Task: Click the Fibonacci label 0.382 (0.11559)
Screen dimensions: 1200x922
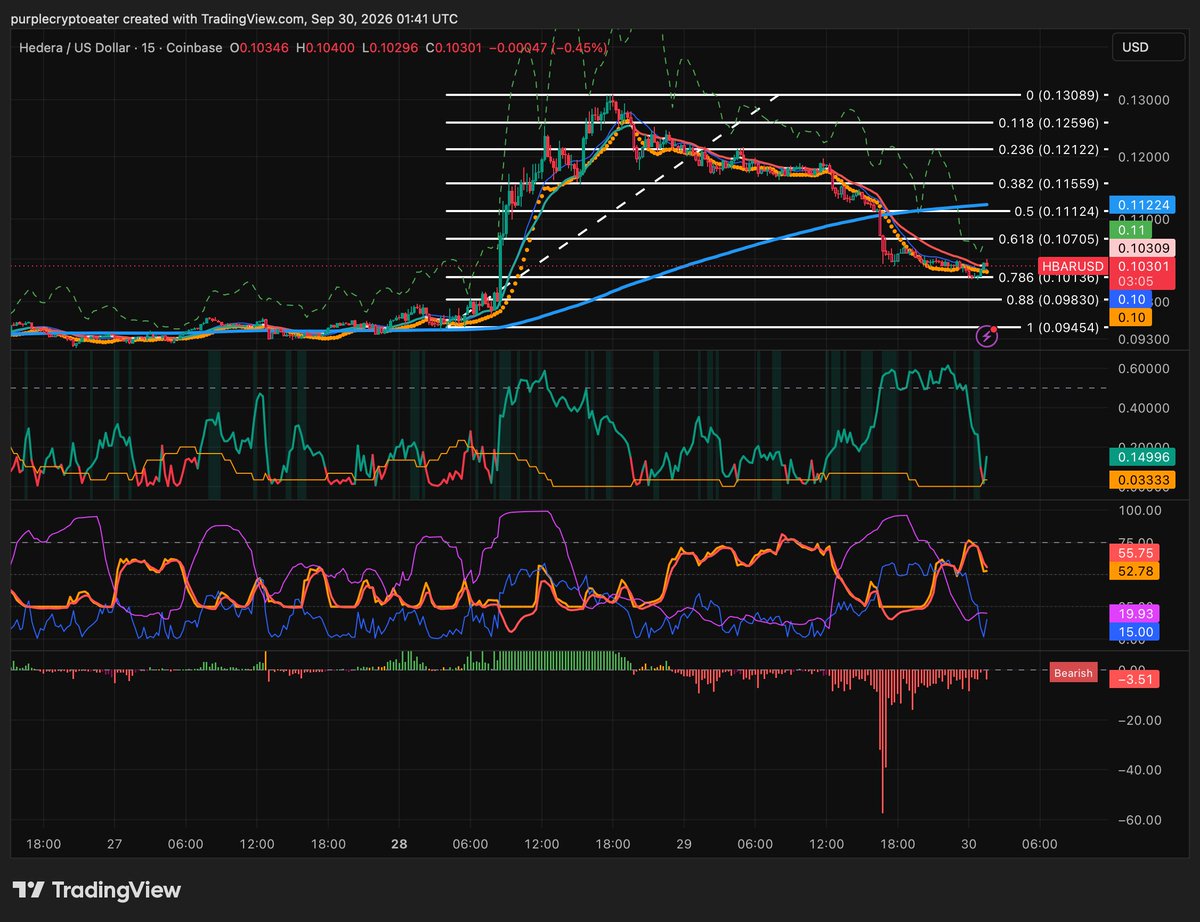Action: coord(1048,184)
